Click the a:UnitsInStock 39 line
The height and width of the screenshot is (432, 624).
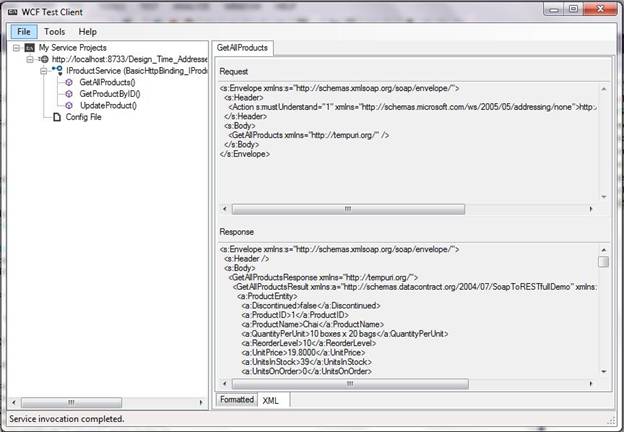(306, 362)
